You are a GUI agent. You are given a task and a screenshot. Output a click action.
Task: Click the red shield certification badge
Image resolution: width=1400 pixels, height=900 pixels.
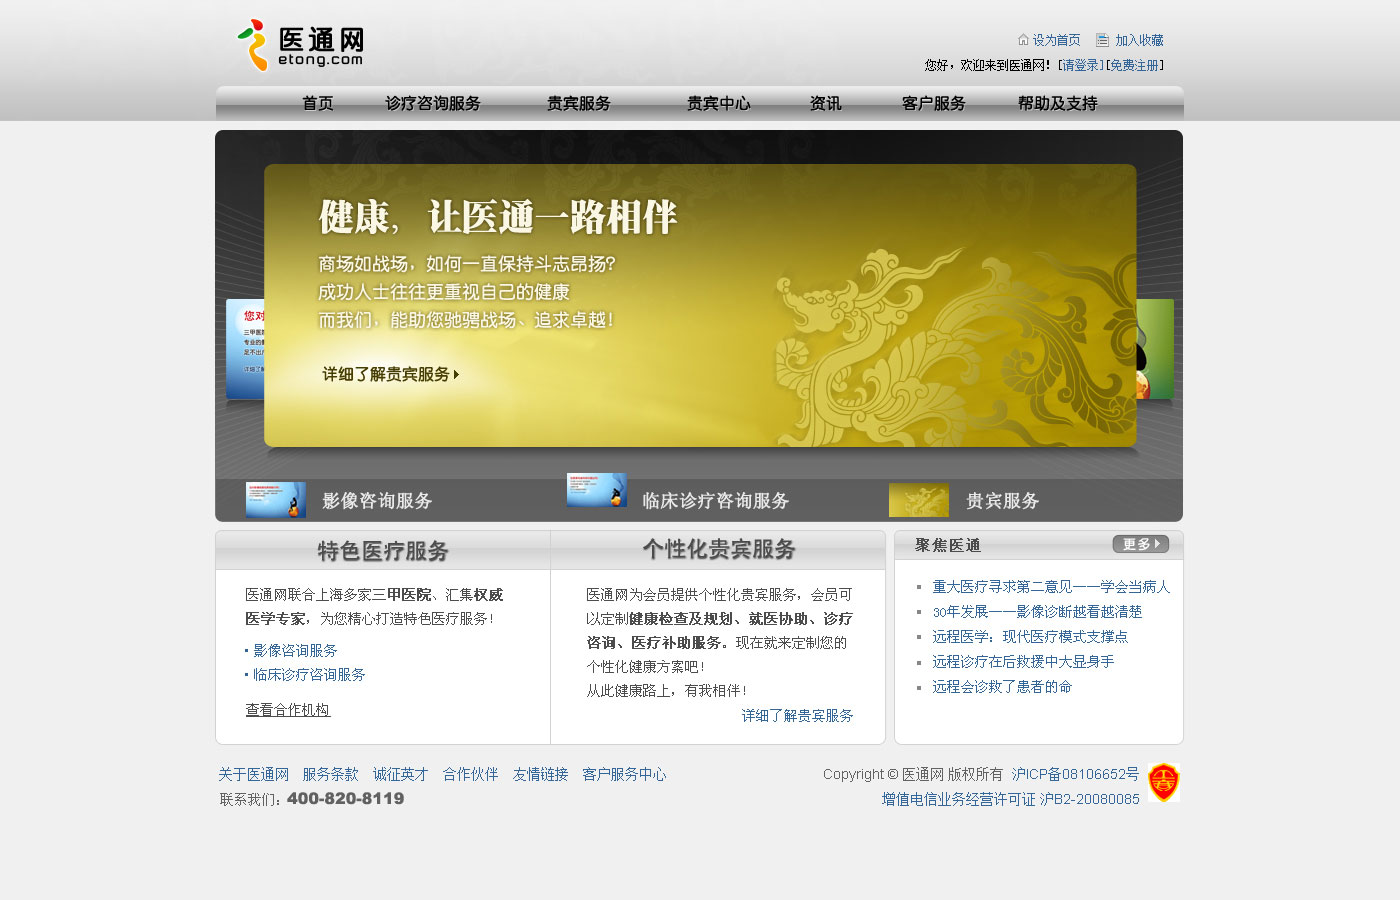point(1163,782)
